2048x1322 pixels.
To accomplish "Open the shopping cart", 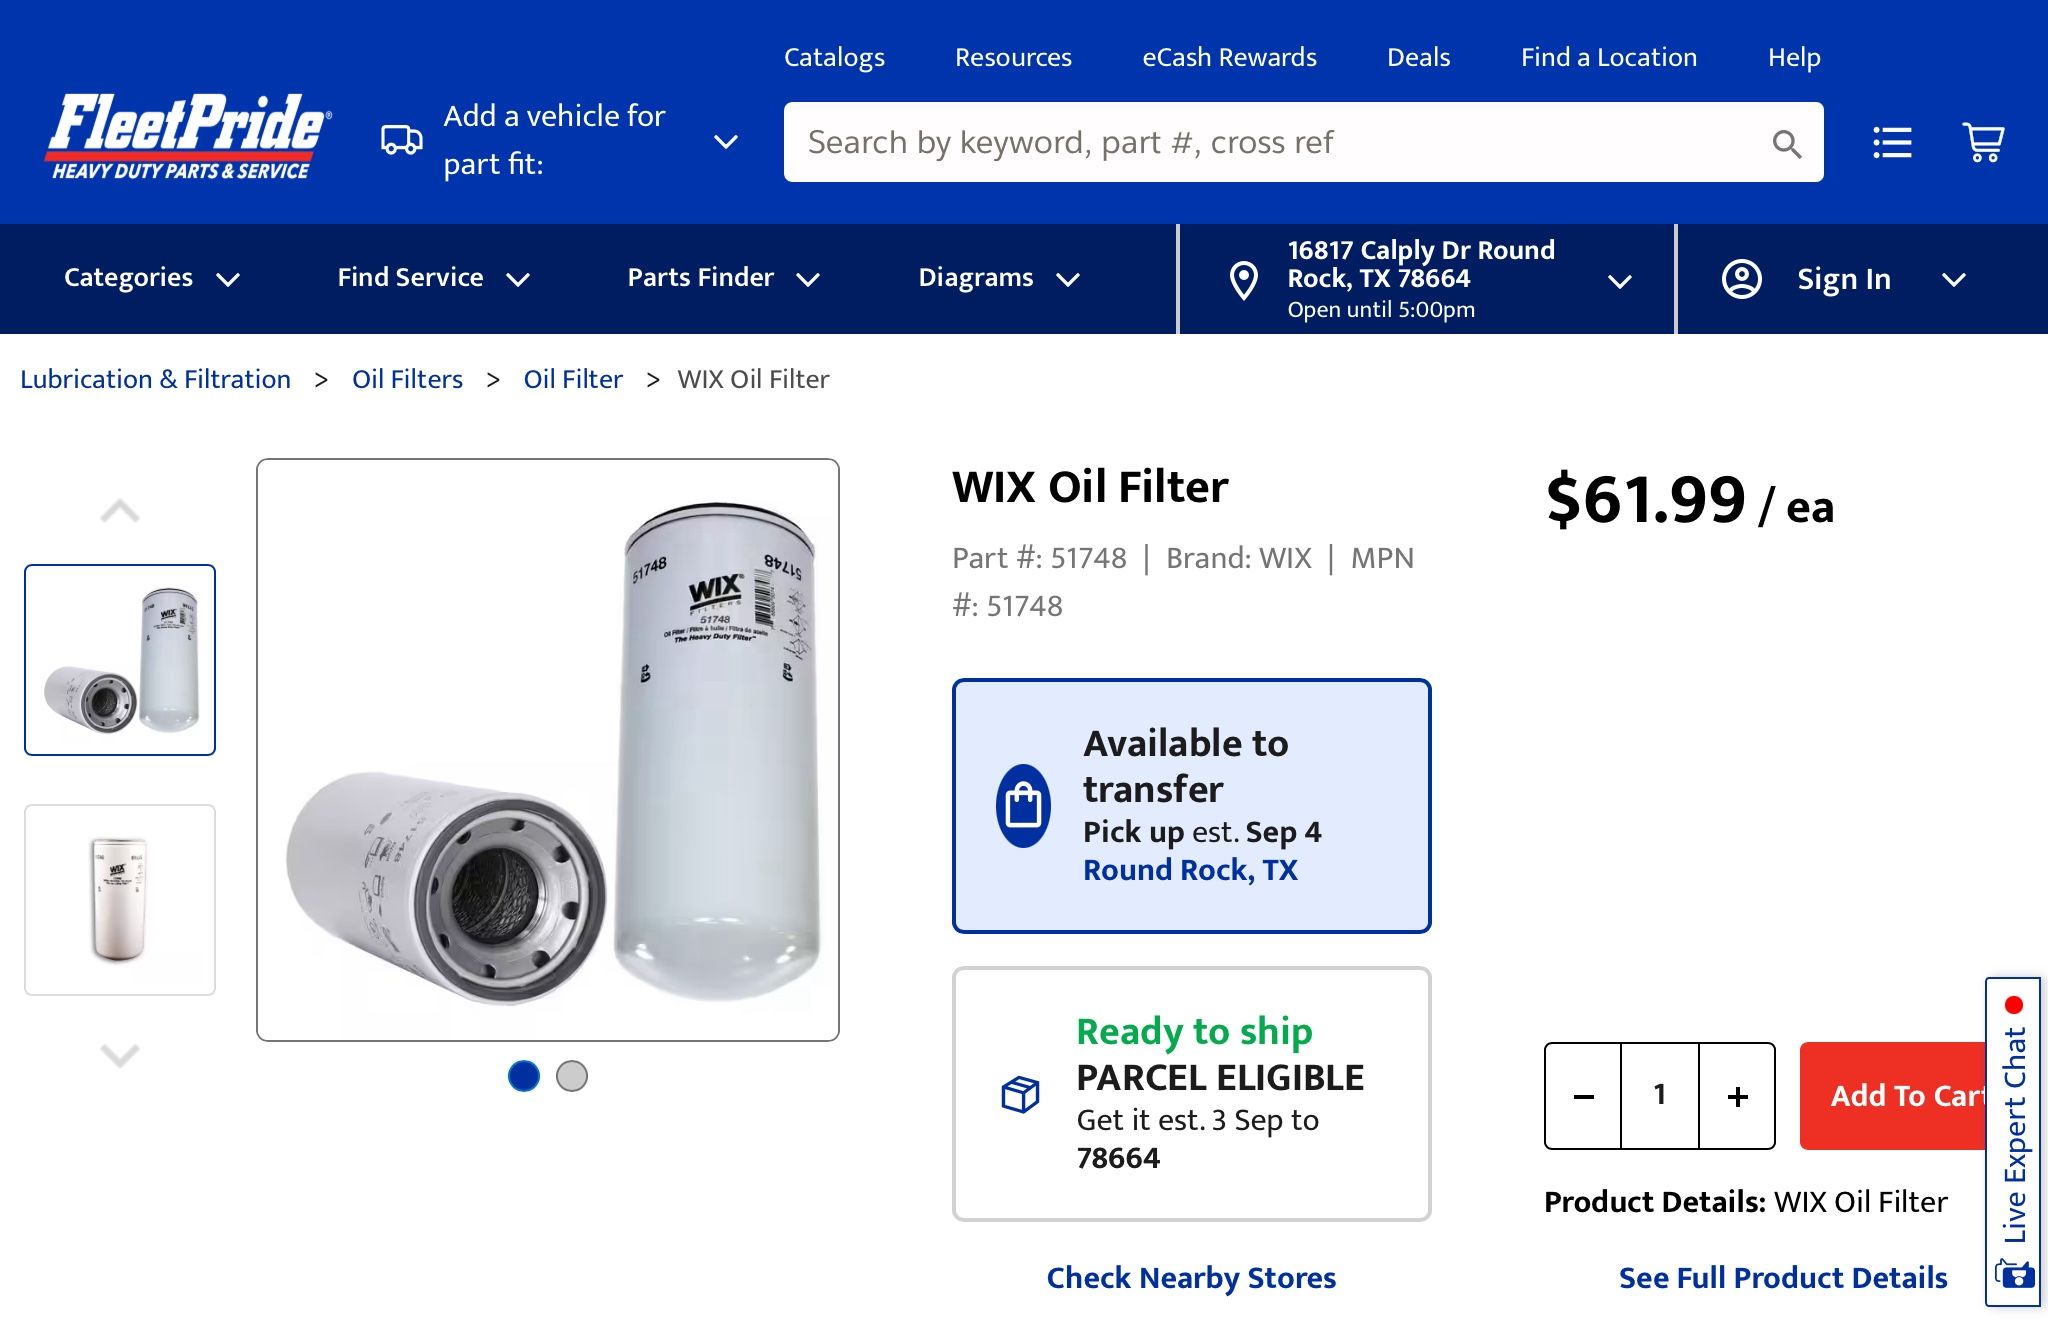I will [1983, 141].
